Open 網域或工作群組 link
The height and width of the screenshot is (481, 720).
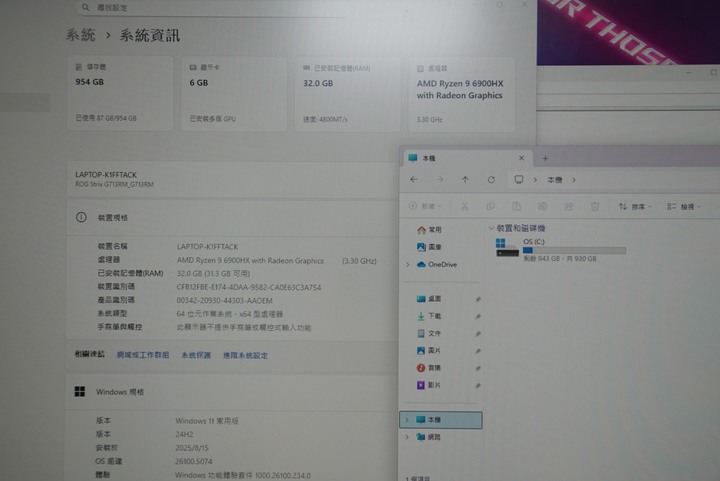point(143,355)
